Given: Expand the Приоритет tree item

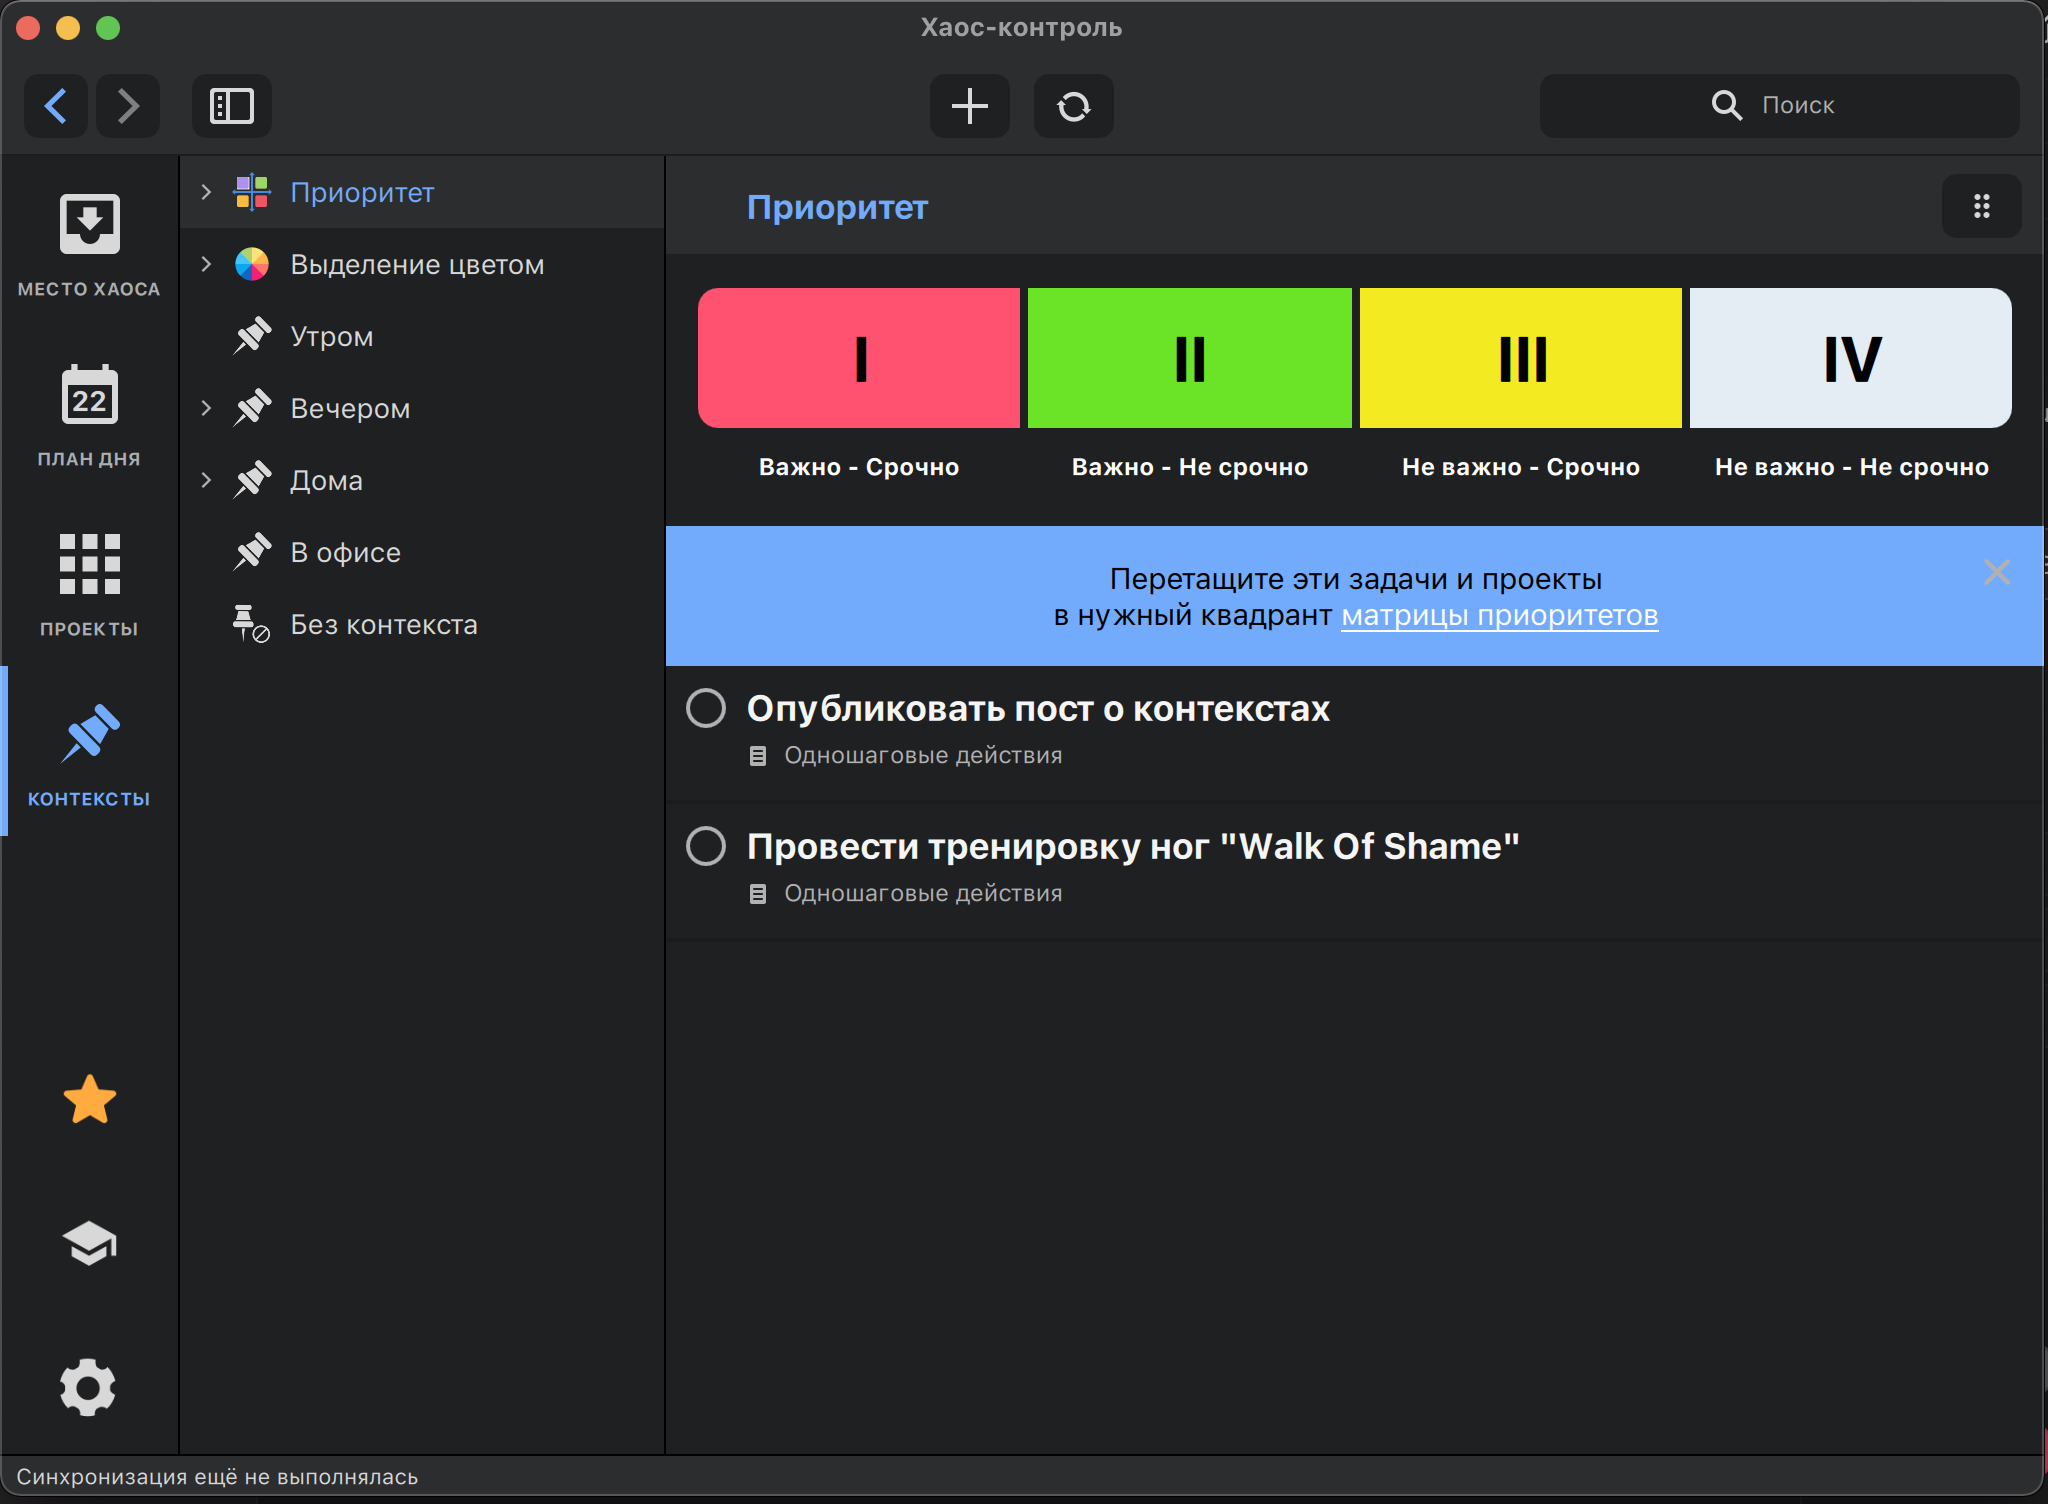Looking at the screenshot, I should tap(206, 192).
